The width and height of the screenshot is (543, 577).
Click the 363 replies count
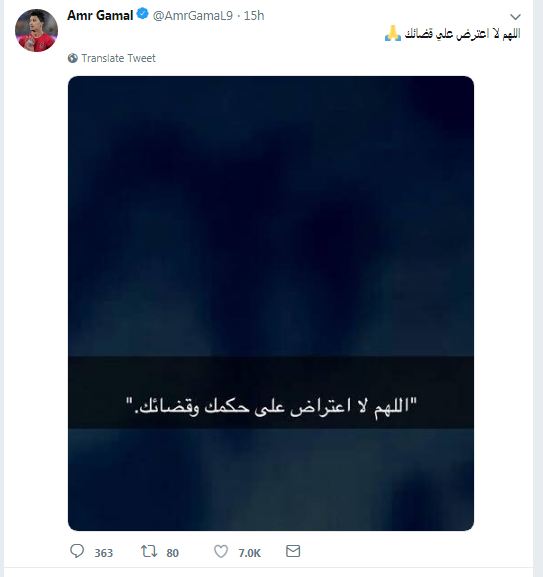[x=103, y=553]
